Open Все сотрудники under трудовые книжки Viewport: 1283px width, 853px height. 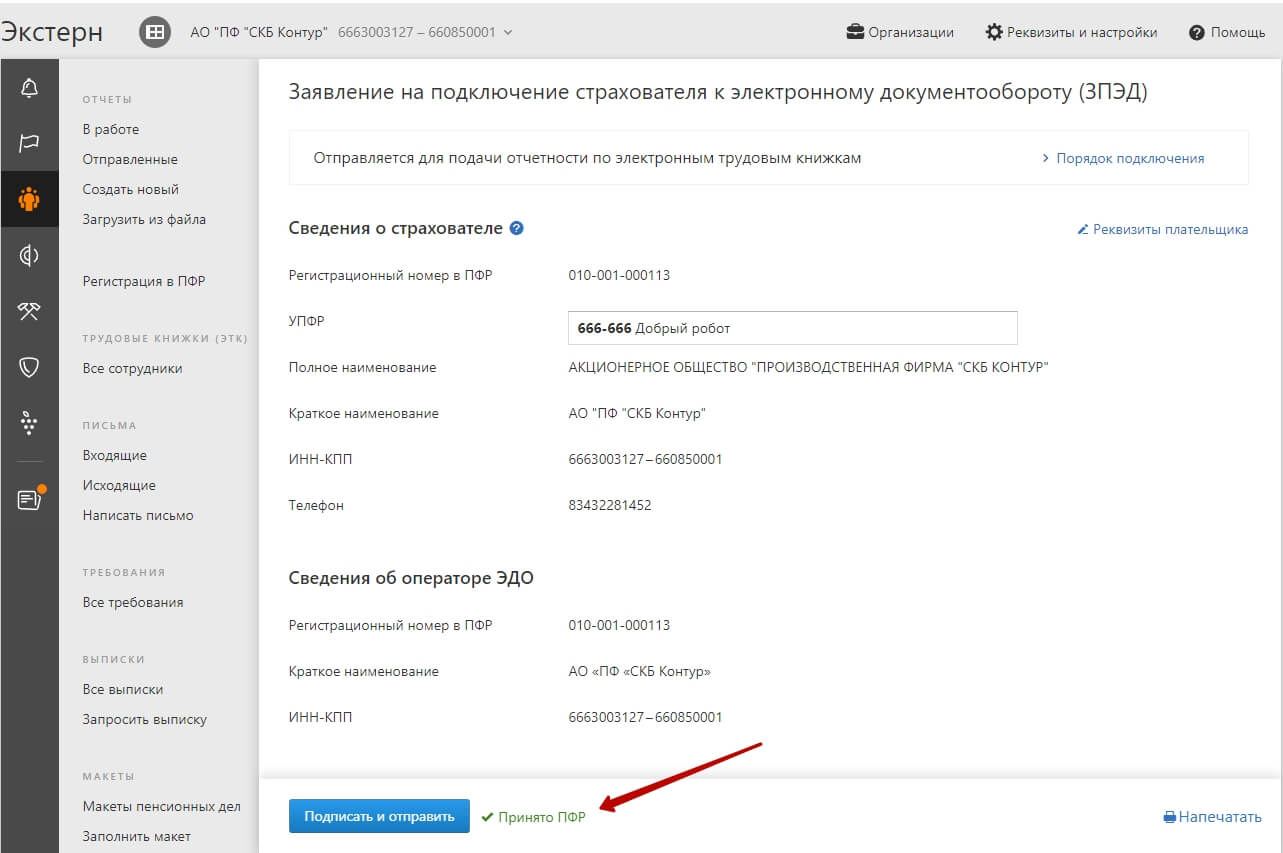132,368
